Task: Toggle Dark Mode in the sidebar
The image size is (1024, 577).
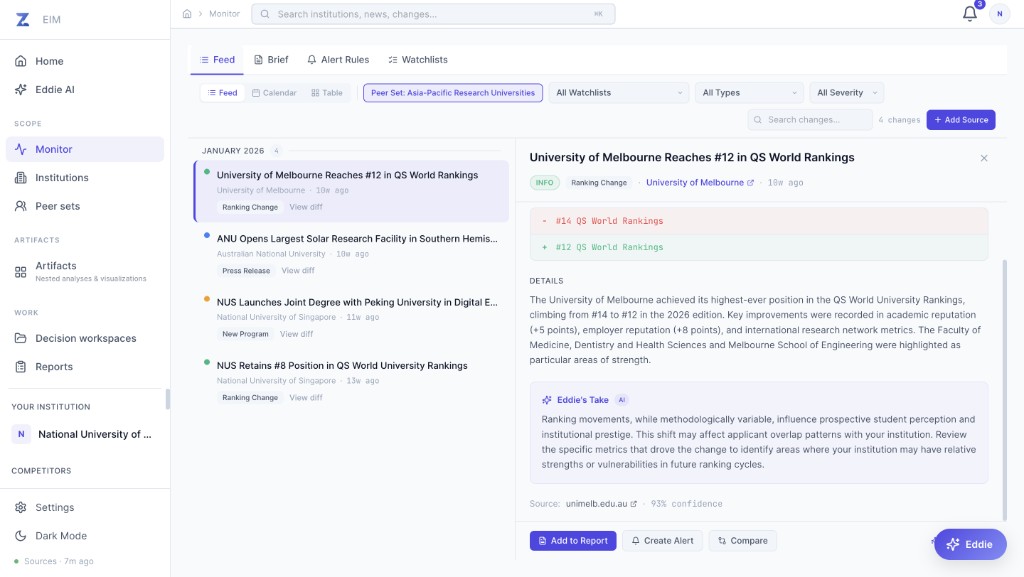Action: coord(60,535)
